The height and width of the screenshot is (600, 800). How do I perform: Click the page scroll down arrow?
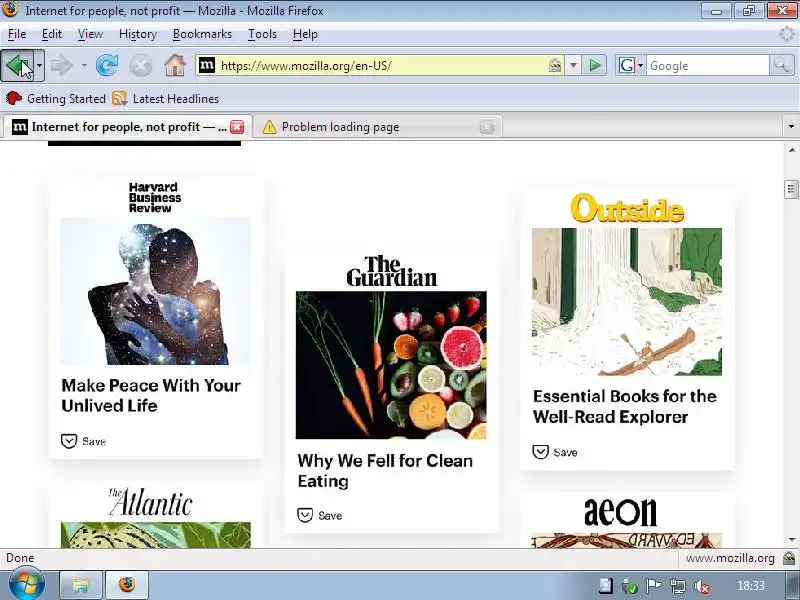click(x=791, y=540)
